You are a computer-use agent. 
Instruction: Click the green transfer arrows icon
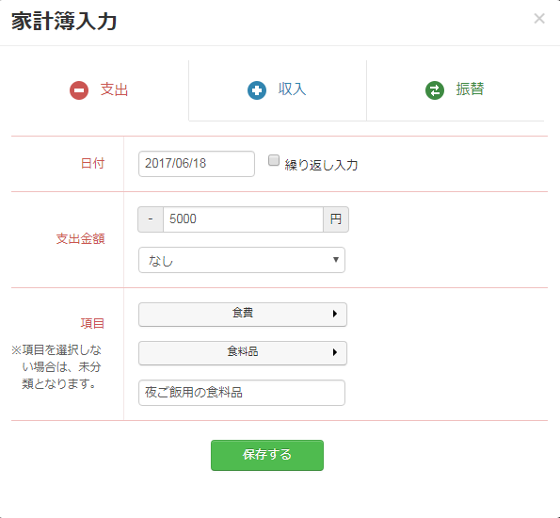435,90
